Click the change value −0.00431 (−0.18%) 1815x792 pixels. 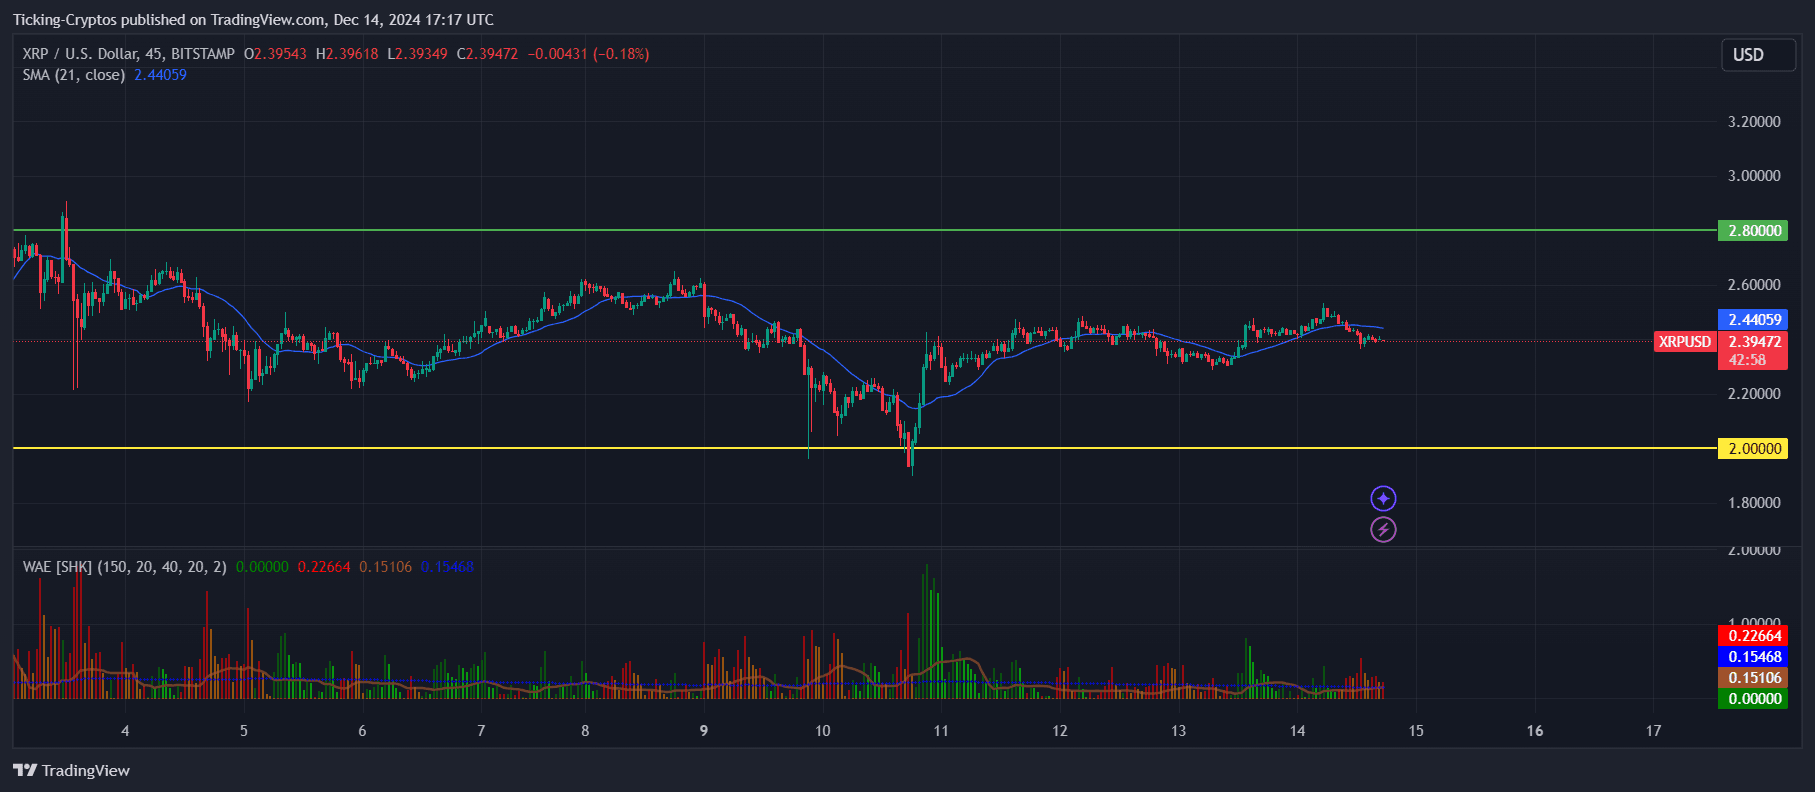tap(588, 54)
